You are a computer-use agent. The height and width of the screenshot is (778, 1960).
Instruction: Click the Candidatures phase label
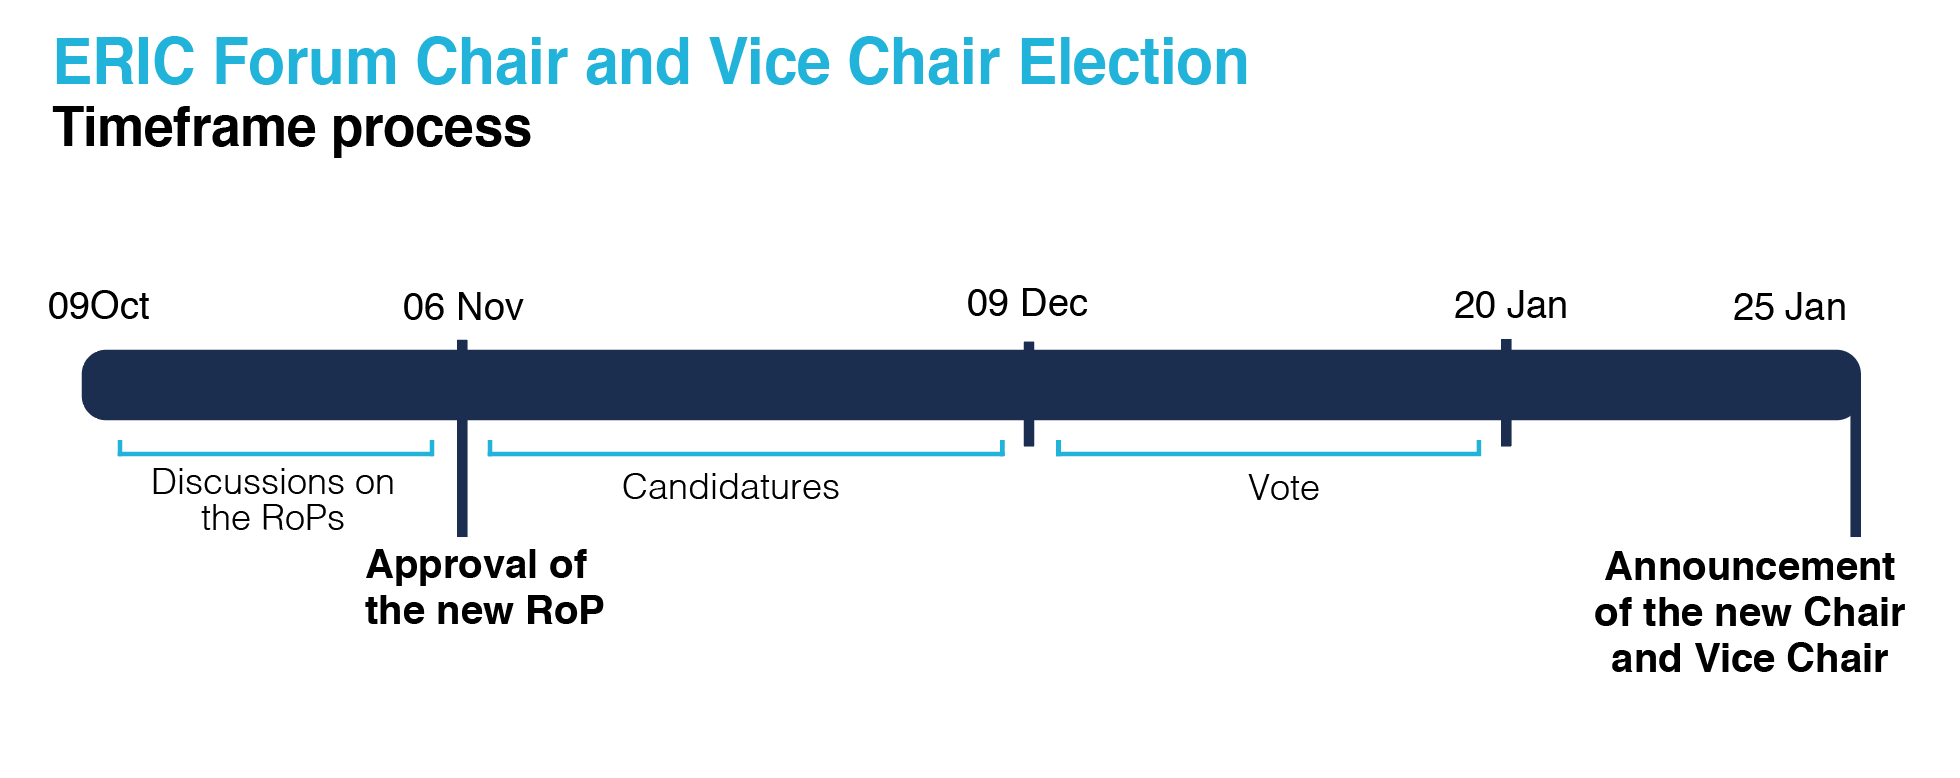point(731,487)
